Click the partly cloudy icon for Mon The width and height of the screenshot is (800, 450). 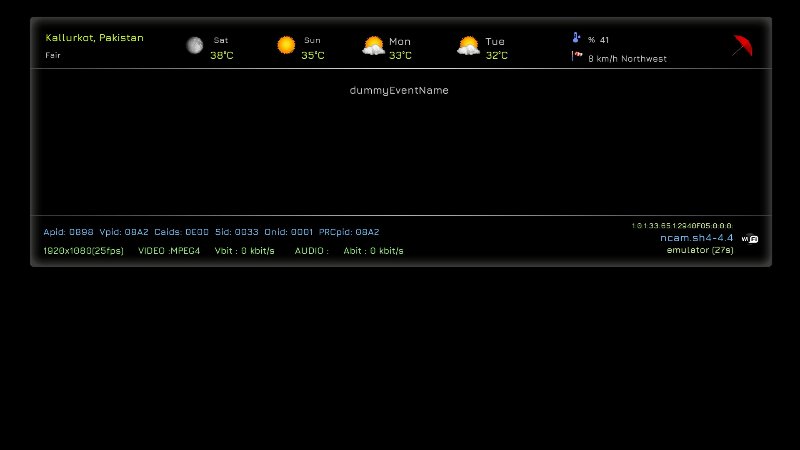[373, 46]
